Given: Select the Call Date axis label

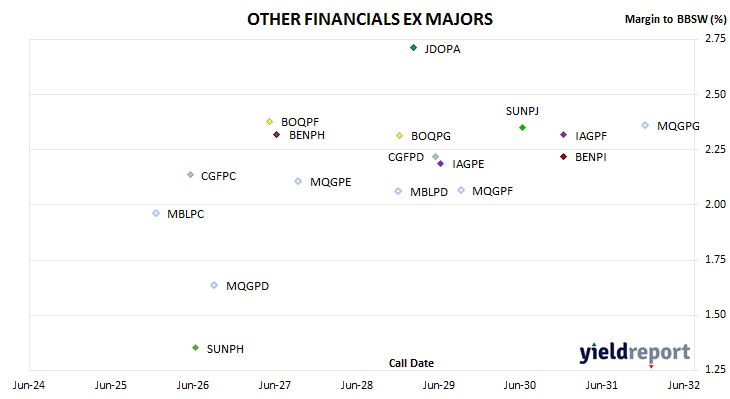Looking at the screenshot, I should click(411, 363).
